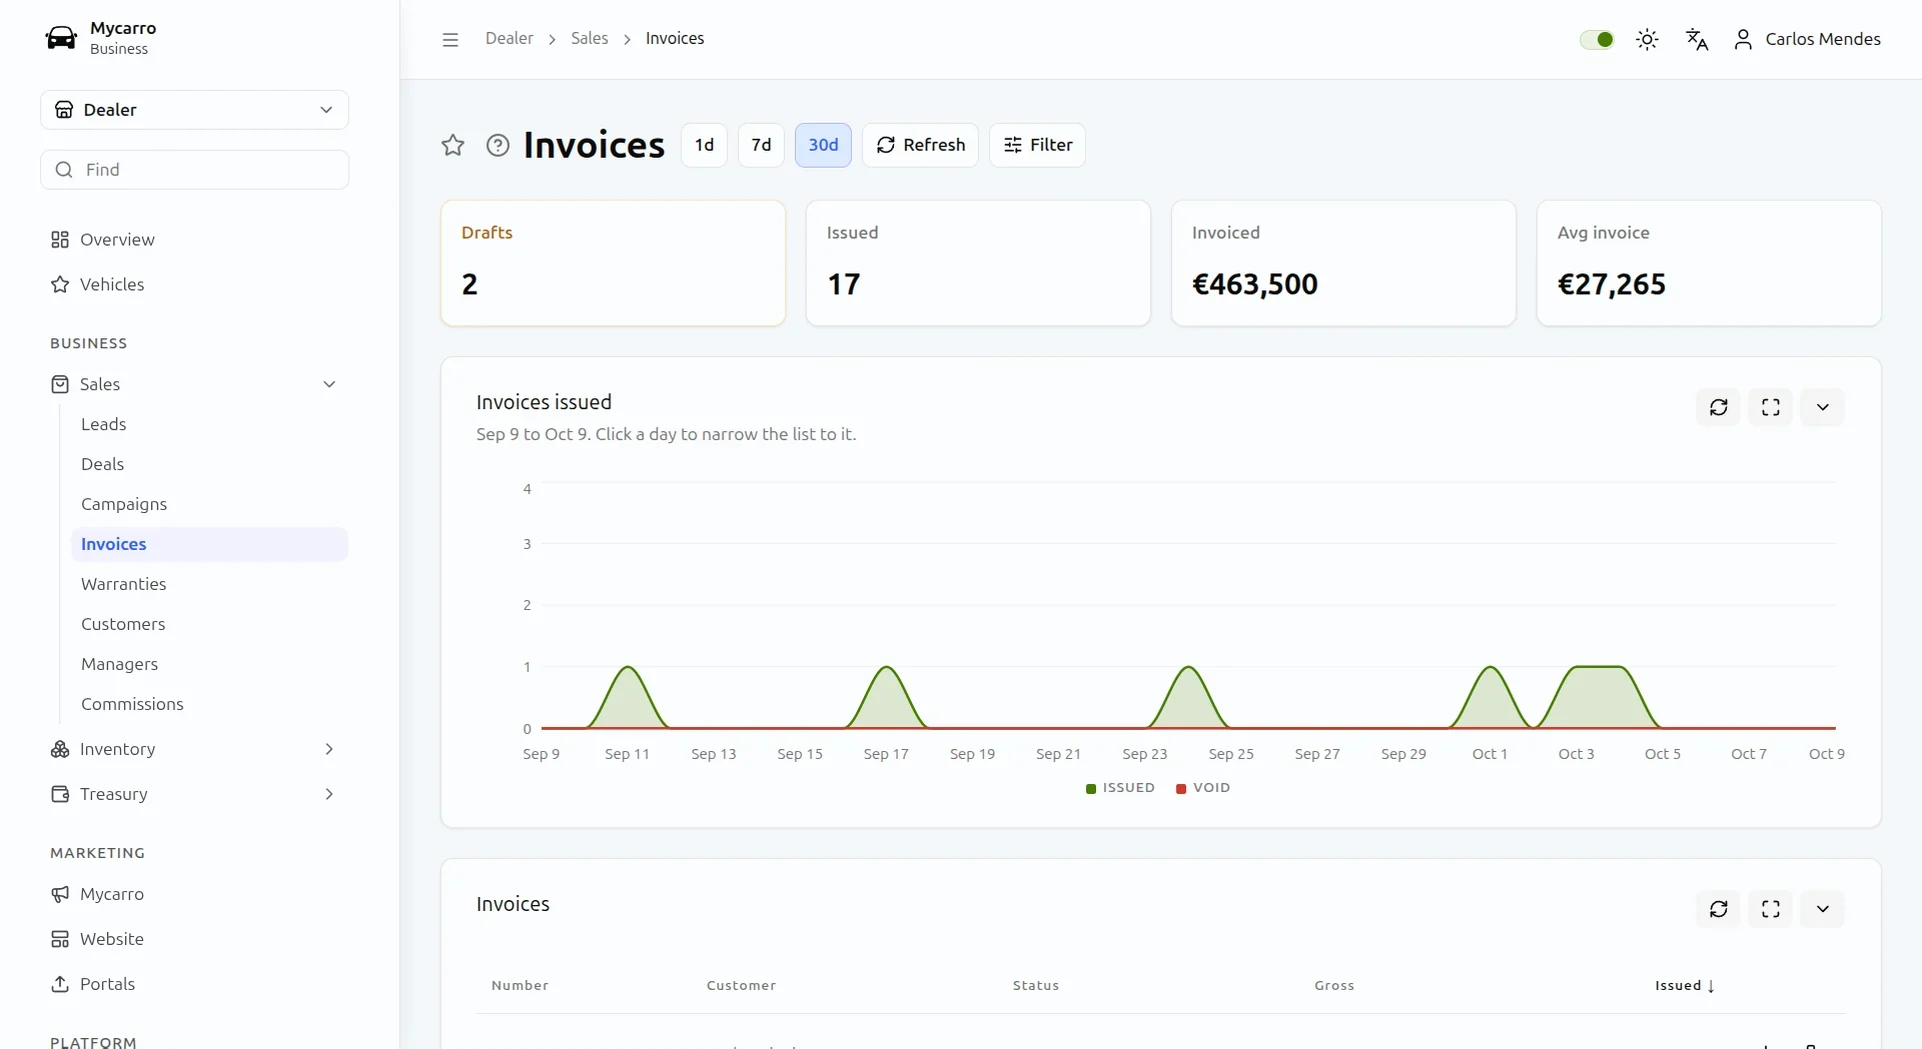
Task: Open the help question mark icon
Action: coord(498,145)
